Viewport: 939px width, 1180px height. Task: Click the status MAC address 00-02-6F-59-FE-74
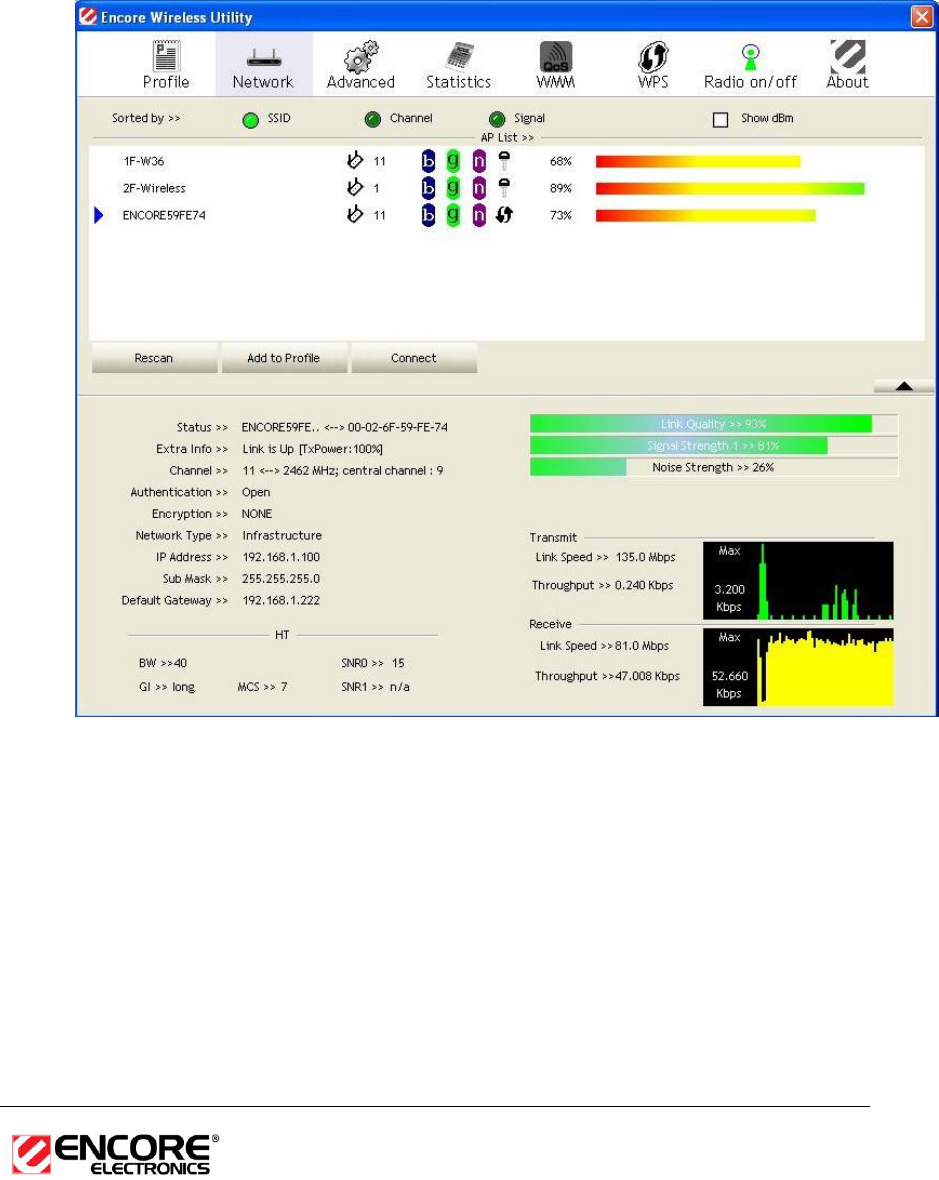pyautogui.click(x=397, y=427)
